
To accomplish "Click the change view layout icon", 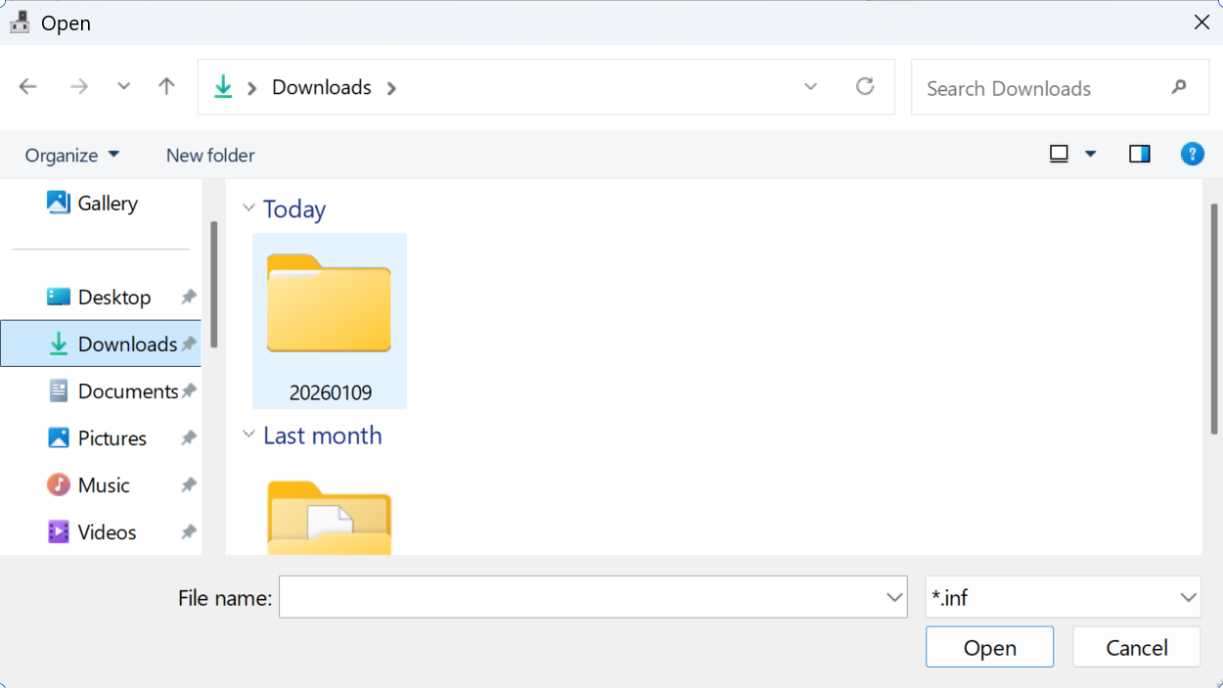I will point(1059,154).
